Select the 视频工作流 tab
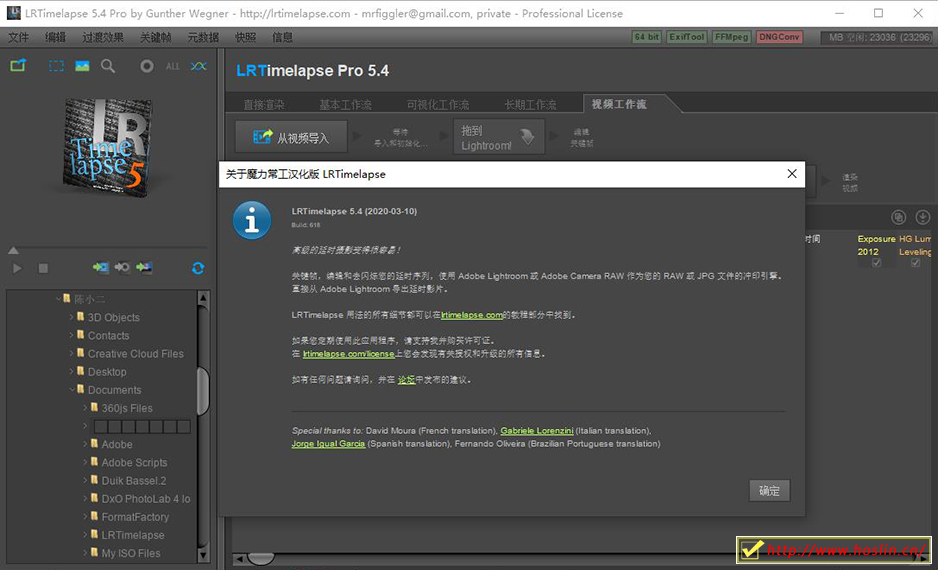Image resolution: width=938 pixels, height=570 pixels. tap(619, 104)
